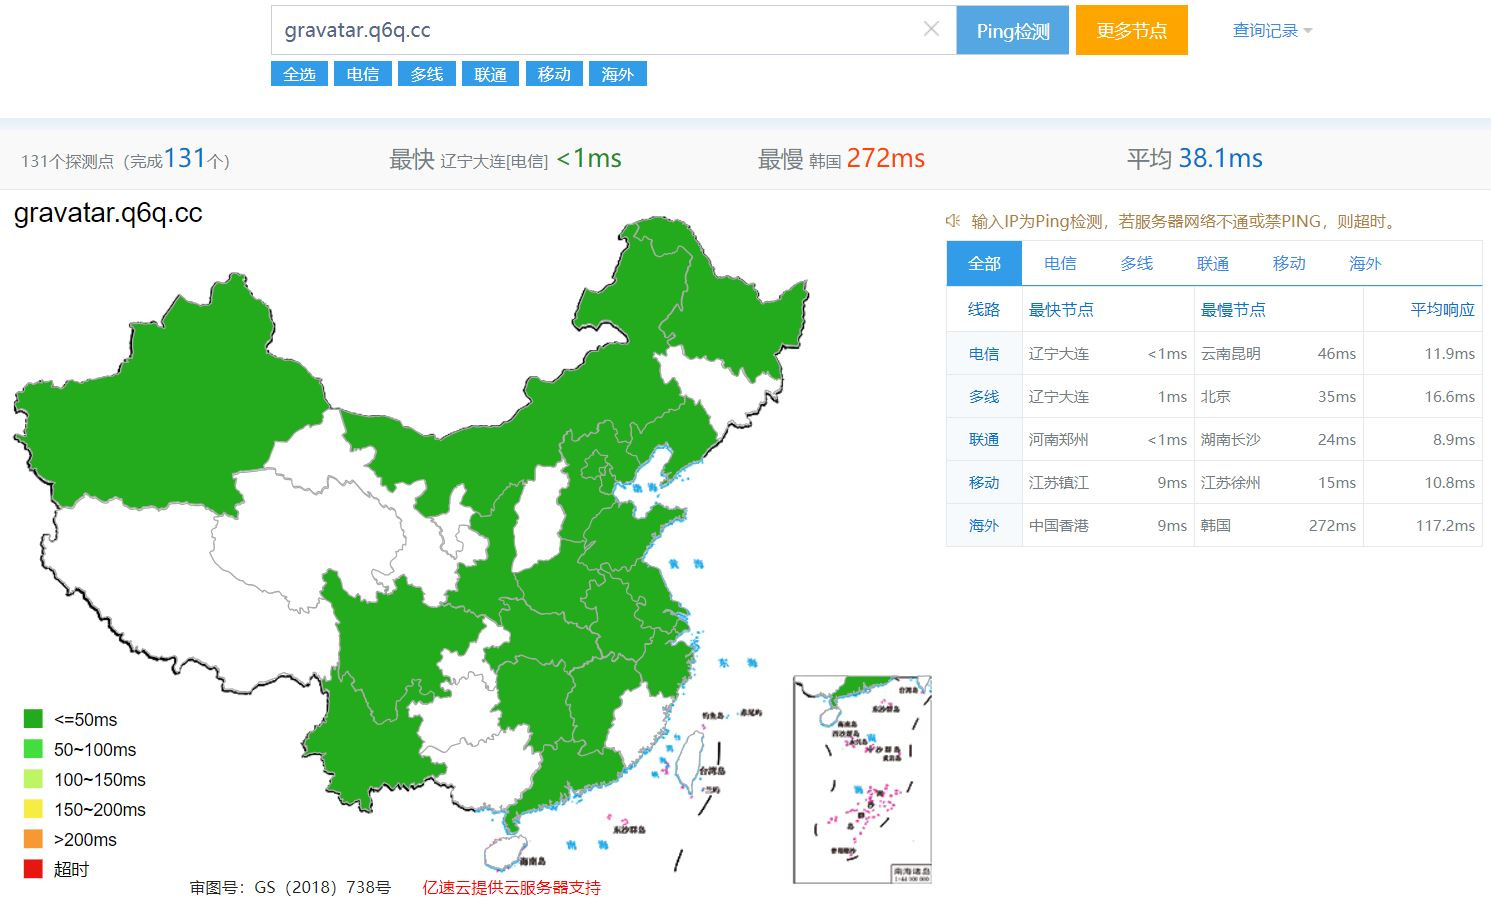Click the Ping检测 button
1491x898 pixels.
coord(1012,30)
